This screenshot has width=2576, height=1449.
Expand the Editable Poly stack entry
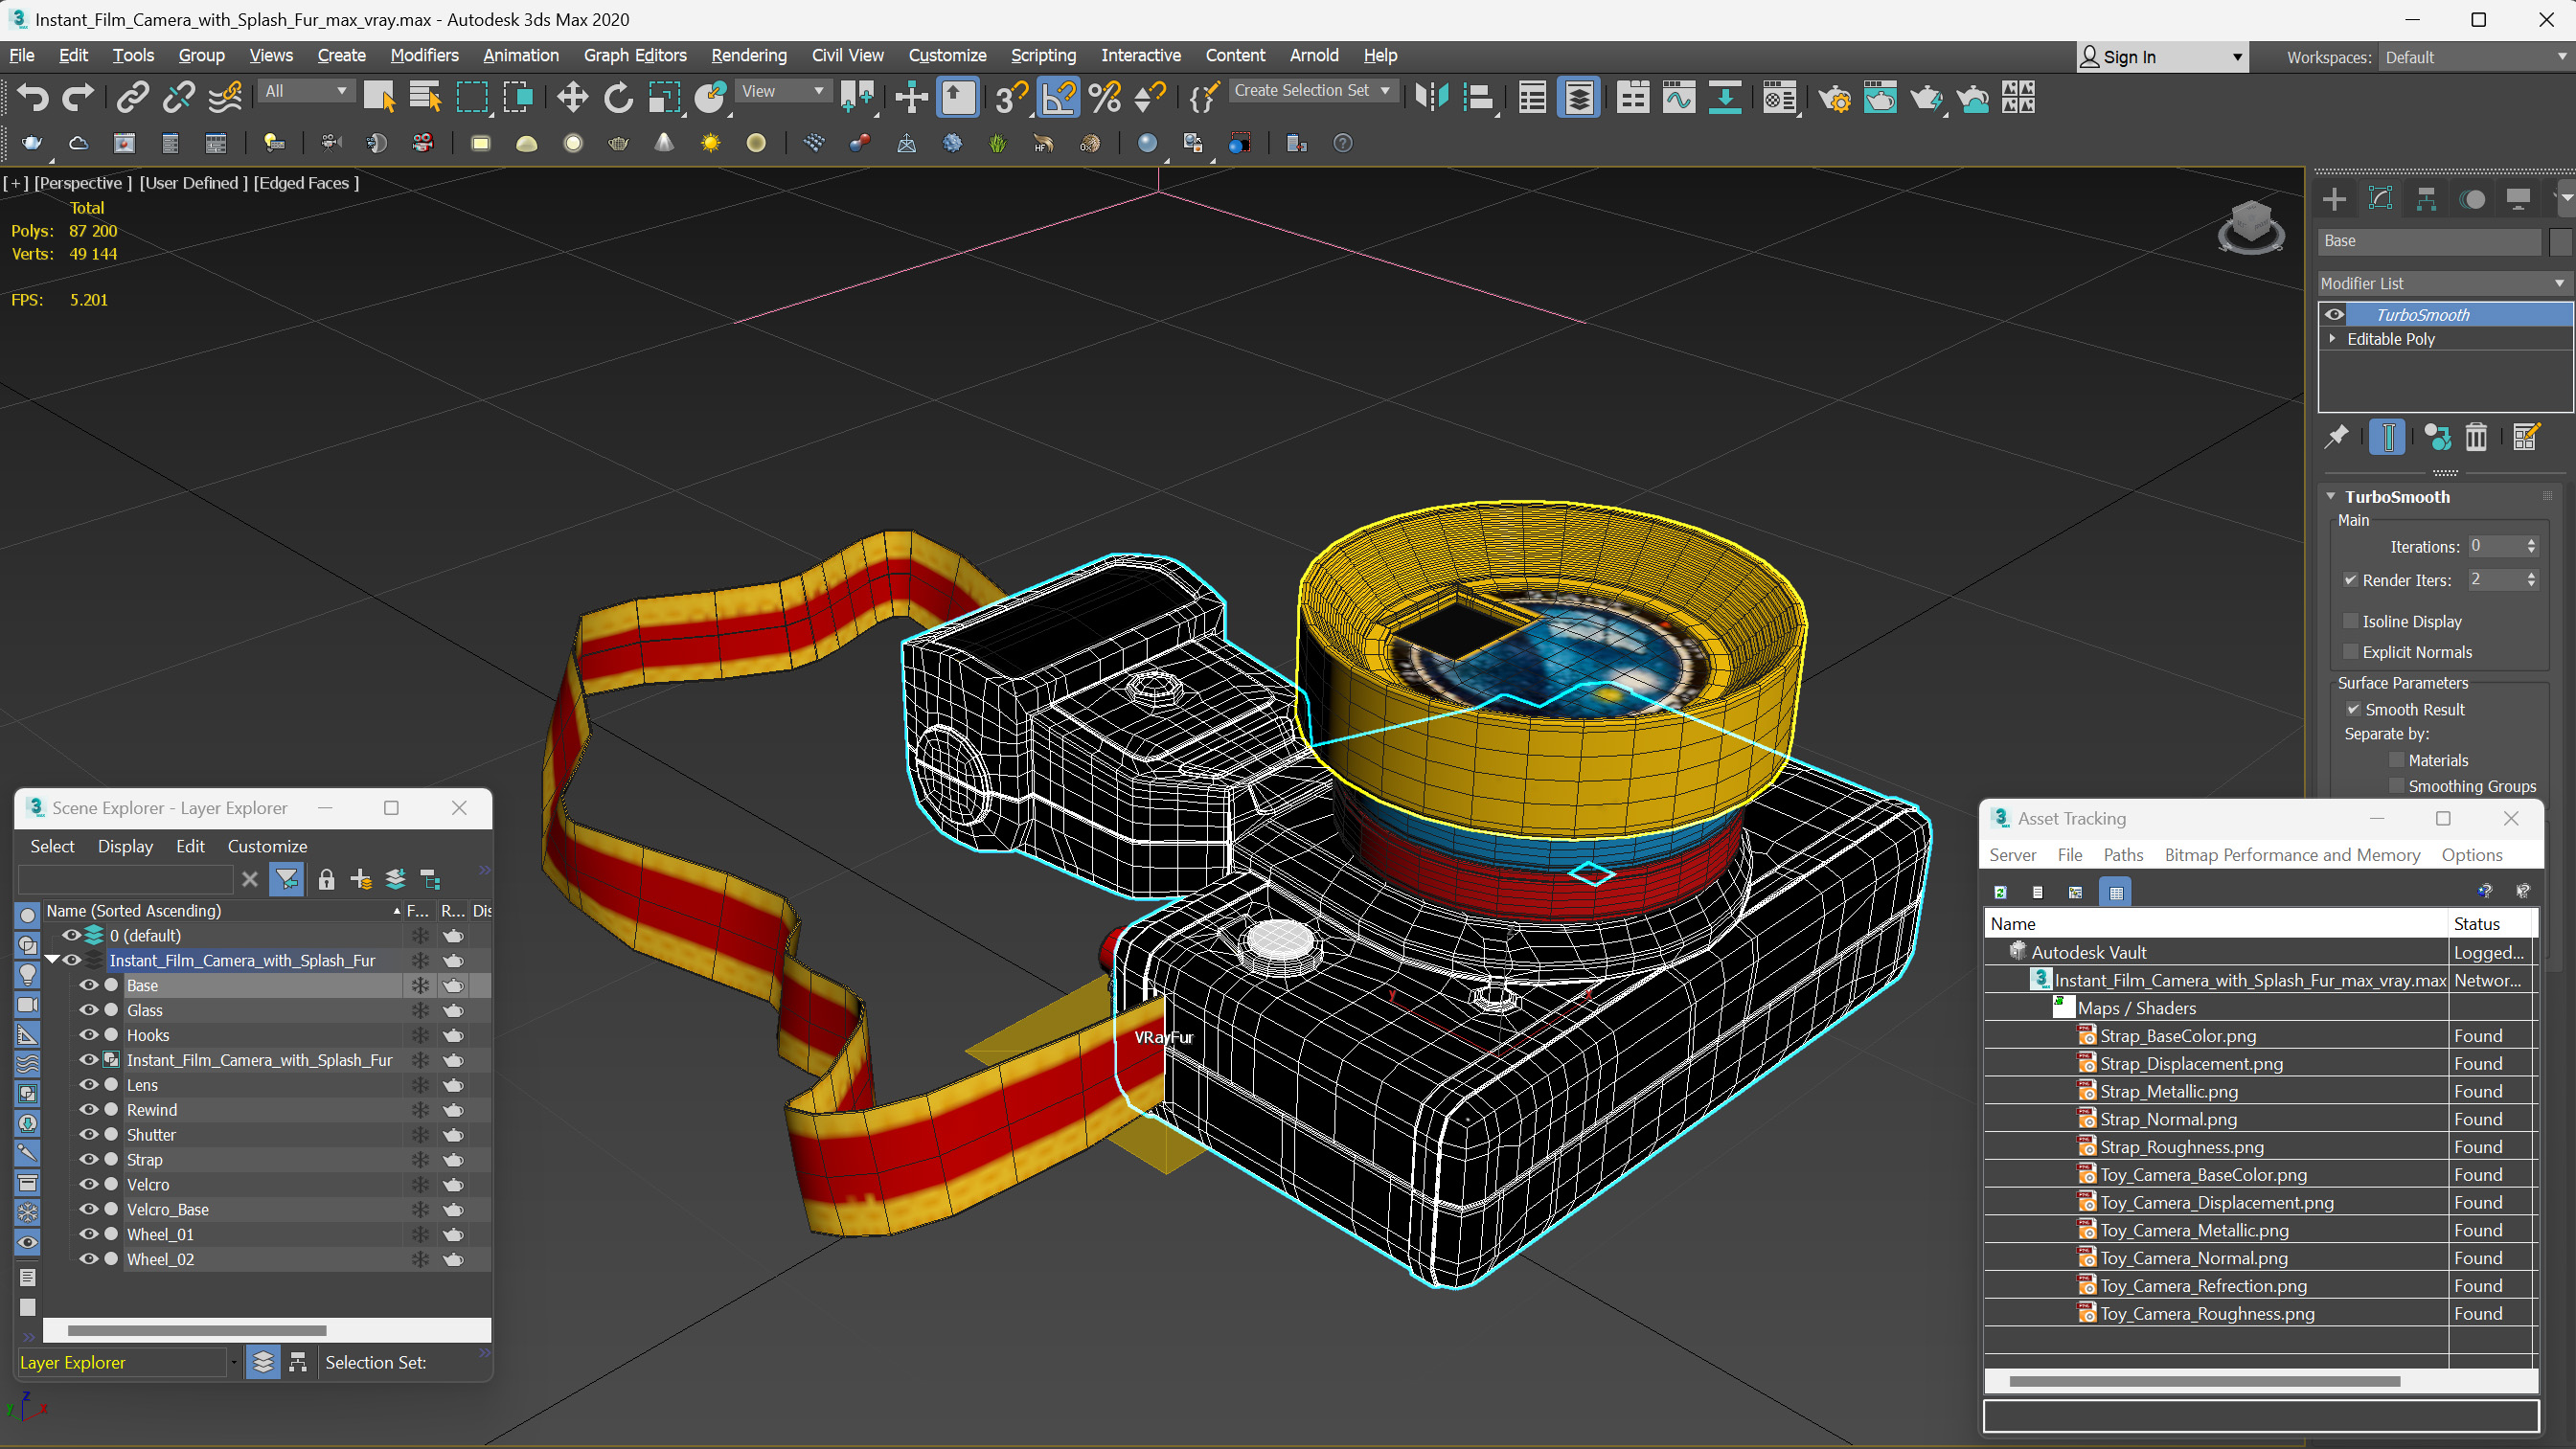pyautogui.click(x=2332, y=338)
